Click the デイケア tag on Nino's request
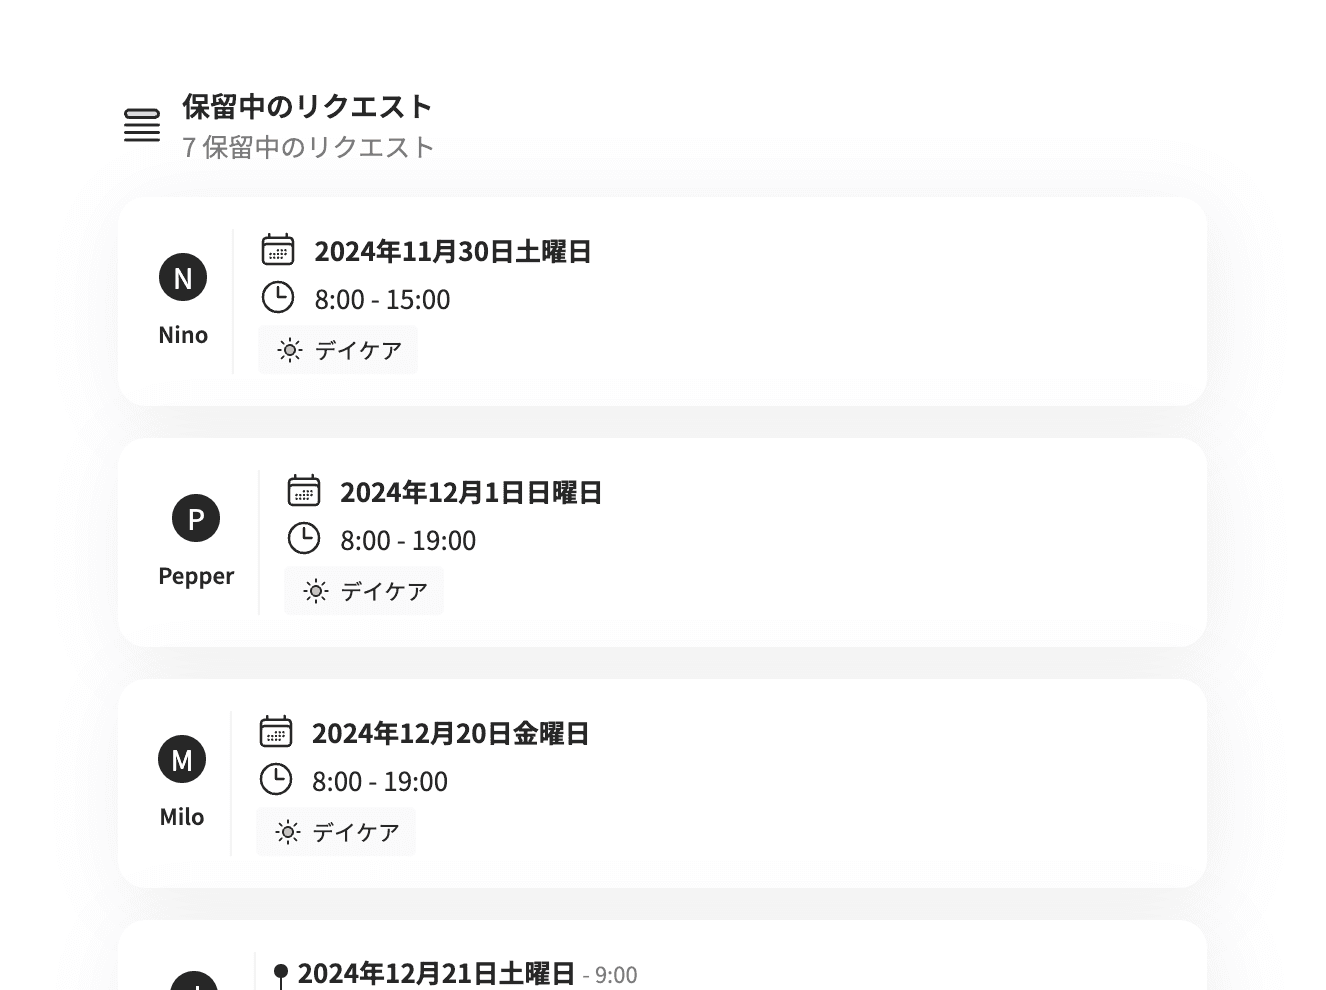Screen dimensions: 1326x990 click(x=337, y=350)
